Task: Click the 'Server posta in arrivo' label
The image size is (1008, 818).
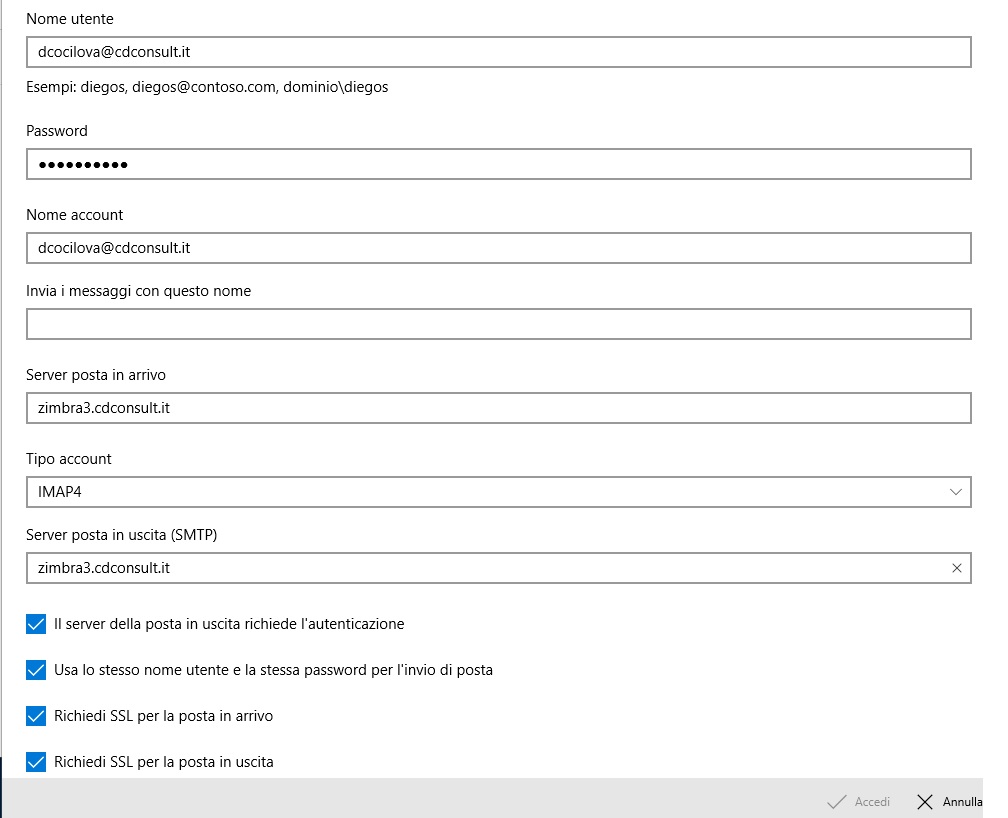Action: pyautogui.click(x=96, y=375)
